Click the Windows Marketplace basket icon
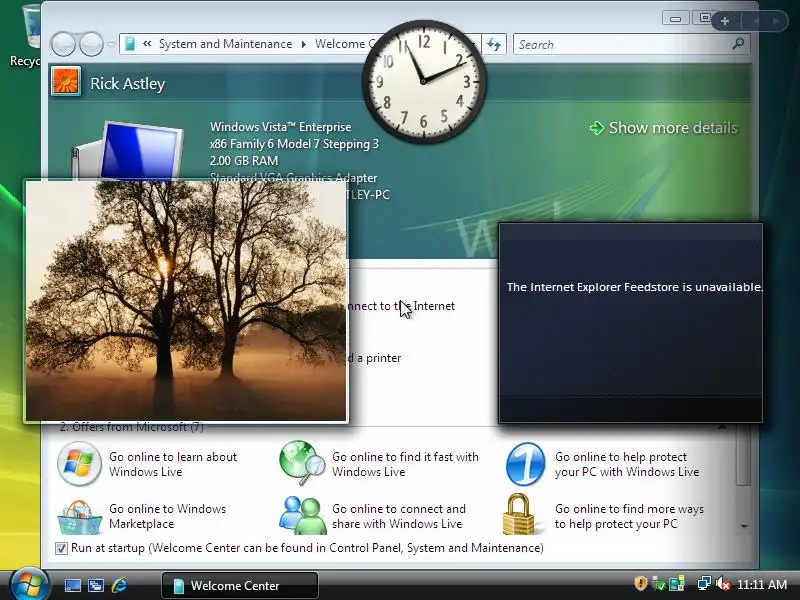 tap(80, 517)
